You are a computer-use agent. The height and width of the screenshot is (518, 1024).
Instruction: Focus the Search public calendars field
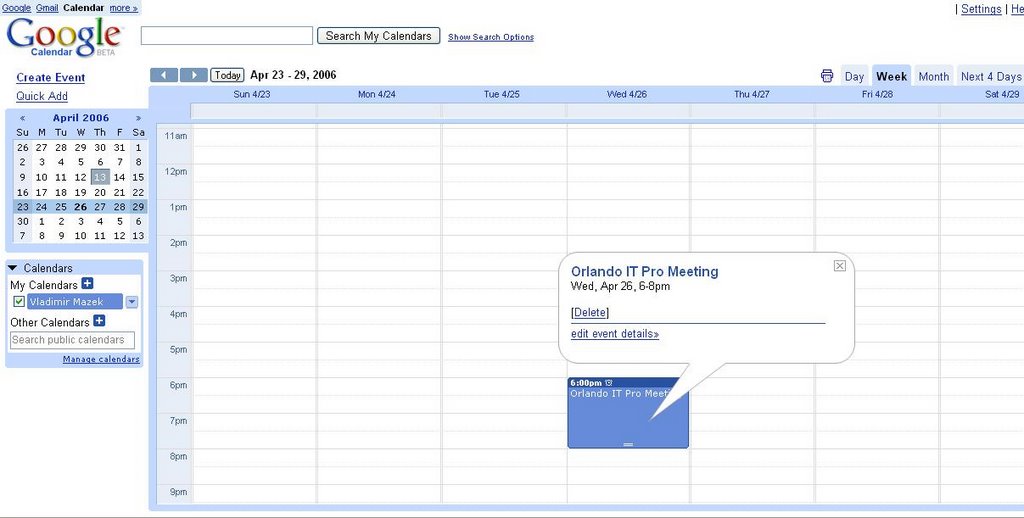pos(72,340)
